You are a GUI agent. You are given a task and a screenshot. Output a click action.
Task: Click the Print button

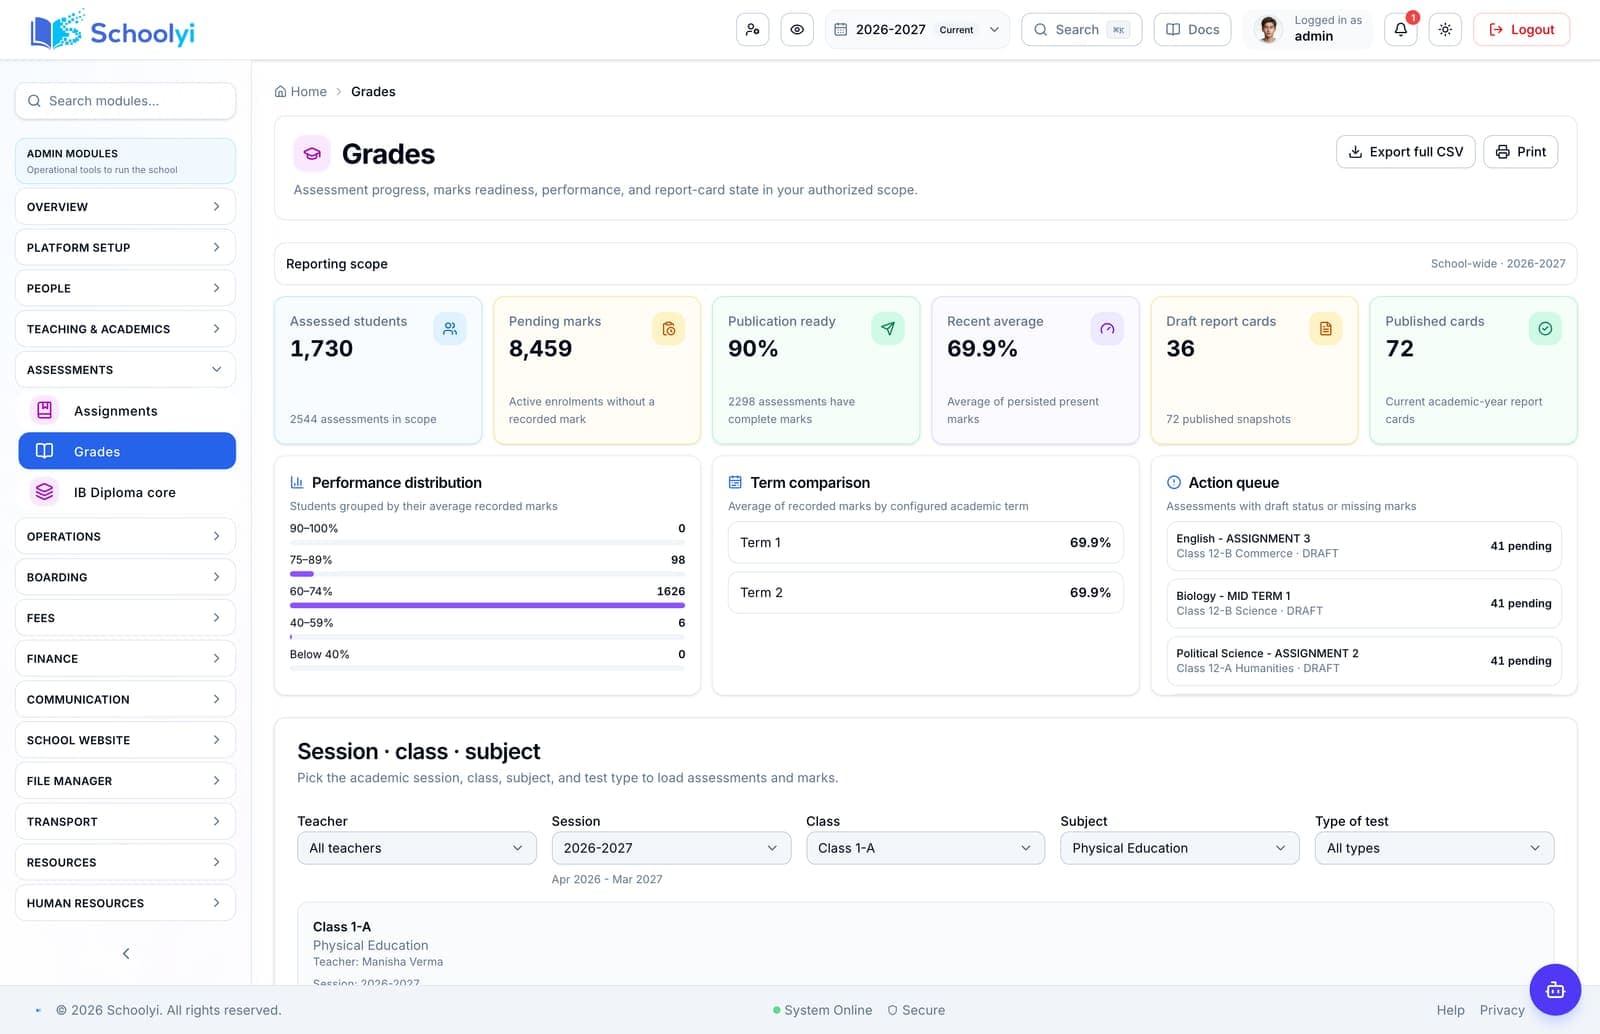[x=1520, y=152]
